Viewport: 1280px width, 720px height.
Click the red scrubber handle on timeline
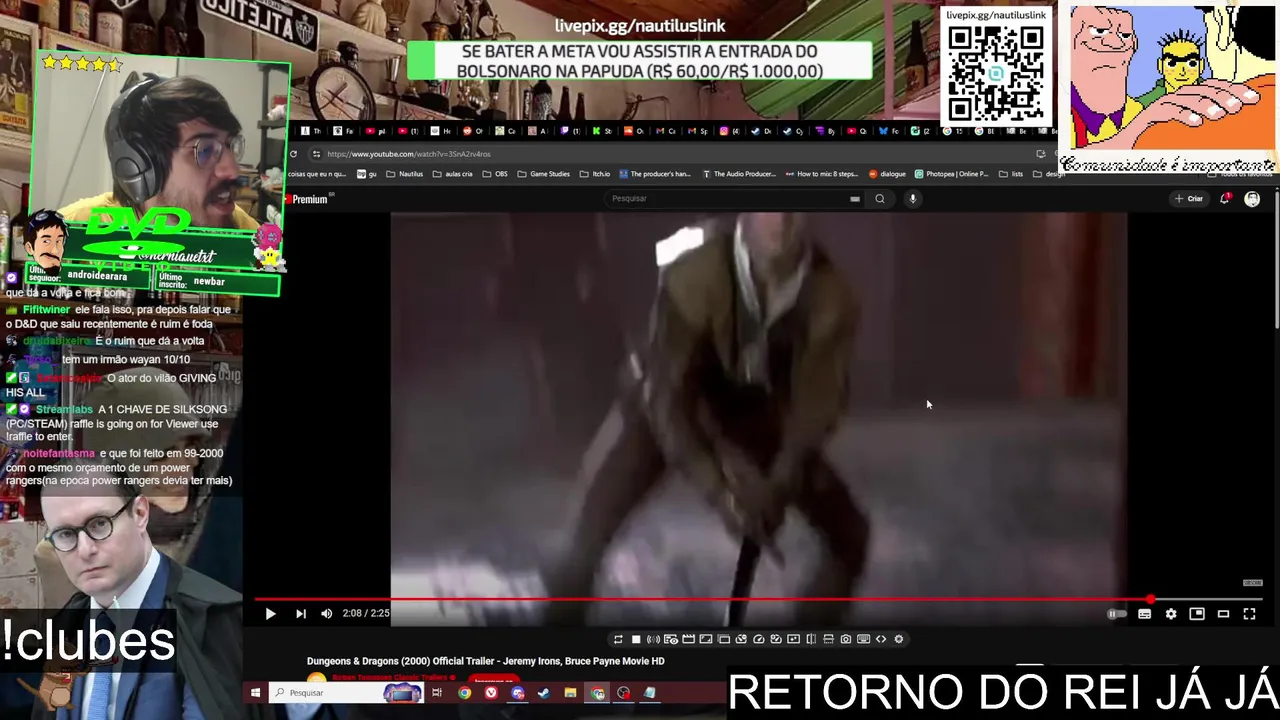(1150, 600)
